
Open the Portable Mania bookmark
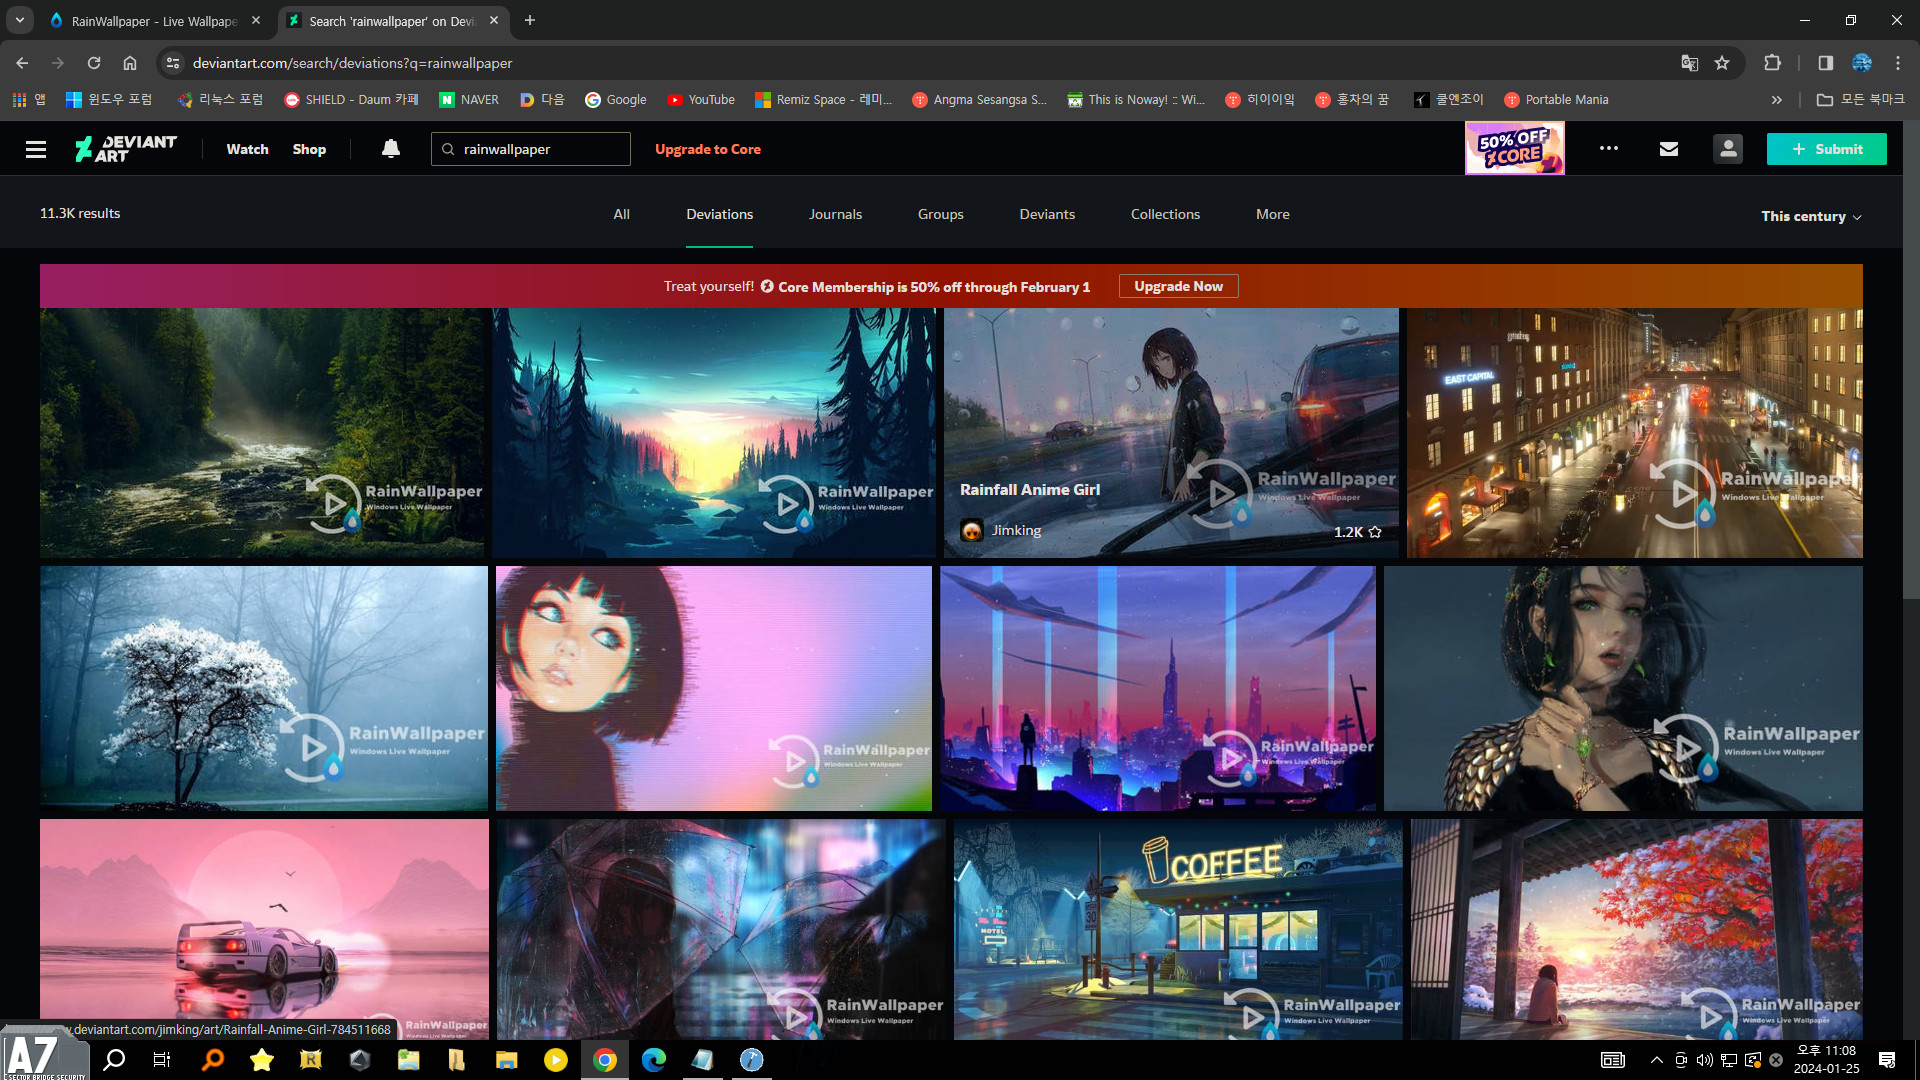click(1556, 100)
